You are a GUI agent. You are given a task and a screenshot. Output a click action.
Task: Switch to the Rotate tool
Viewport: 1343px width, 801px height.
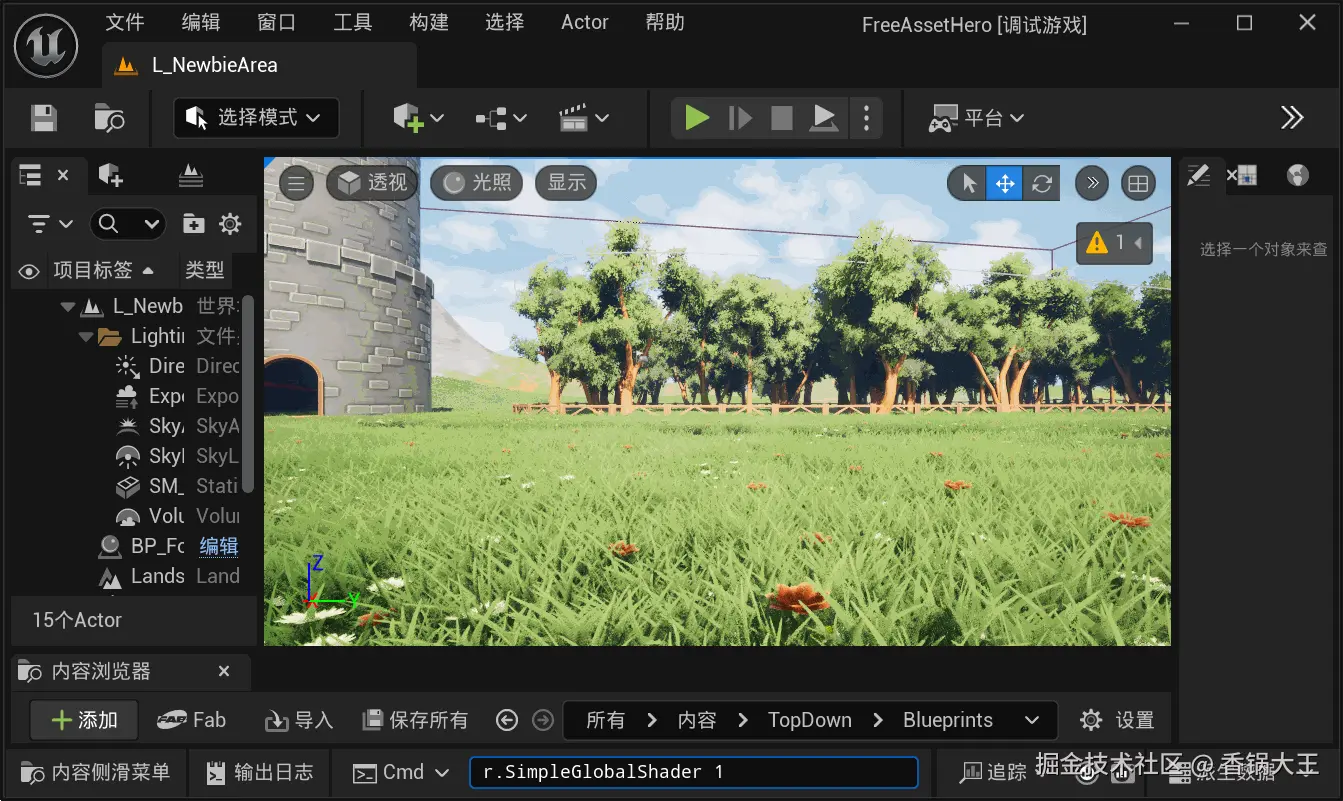[1041, 182]
